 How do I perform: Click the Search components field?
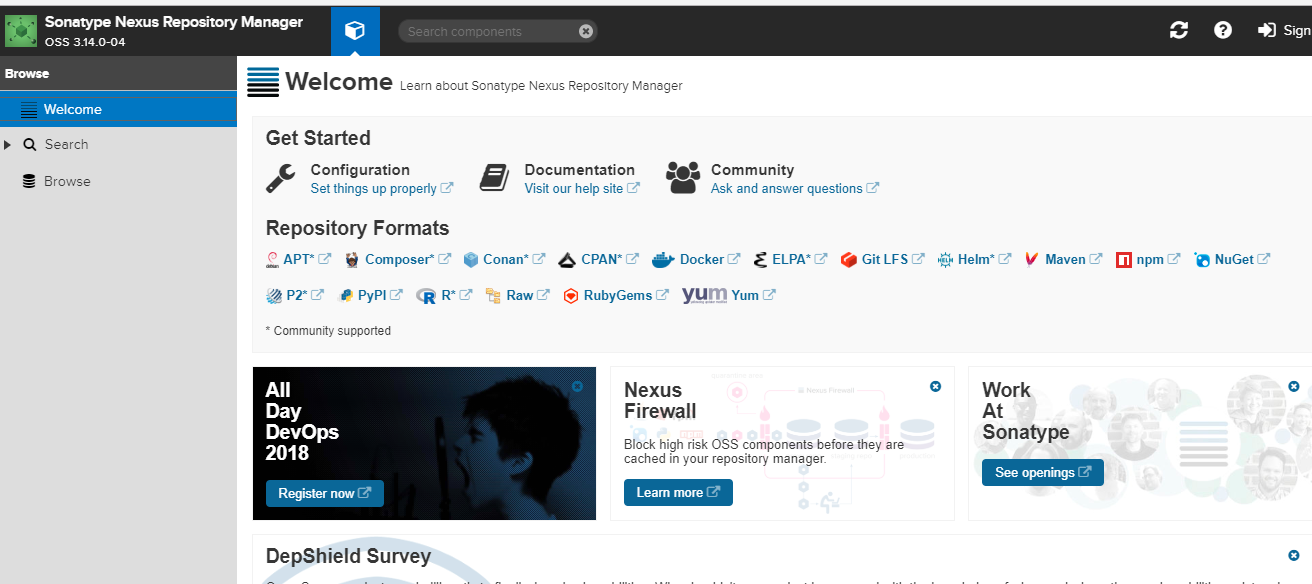[x=497, y=31]
